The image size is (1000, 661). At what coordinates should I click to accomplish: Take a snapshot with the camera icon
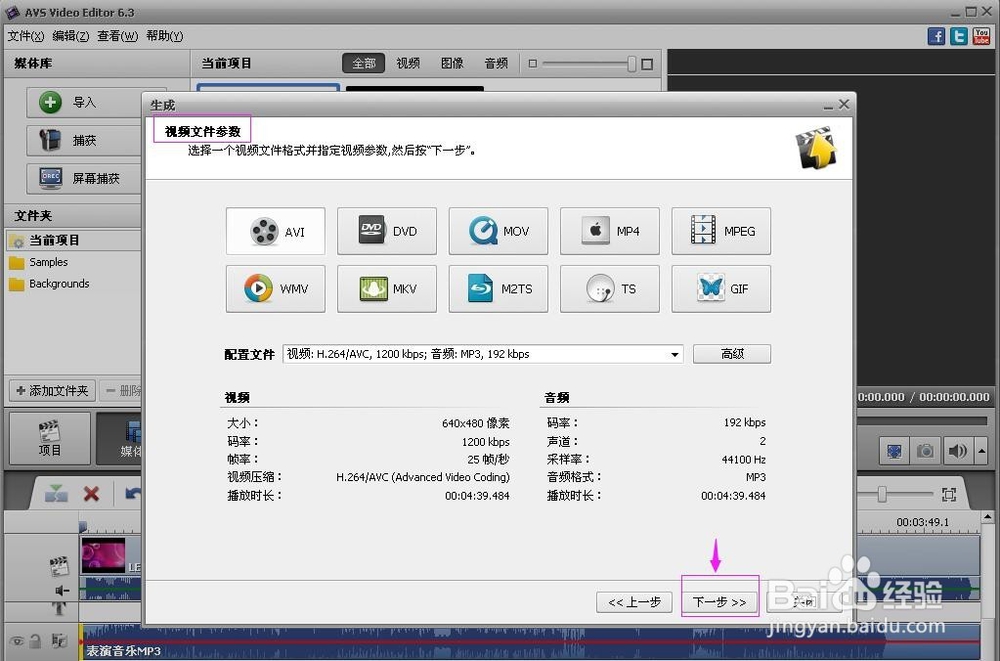tap(925, 451)
